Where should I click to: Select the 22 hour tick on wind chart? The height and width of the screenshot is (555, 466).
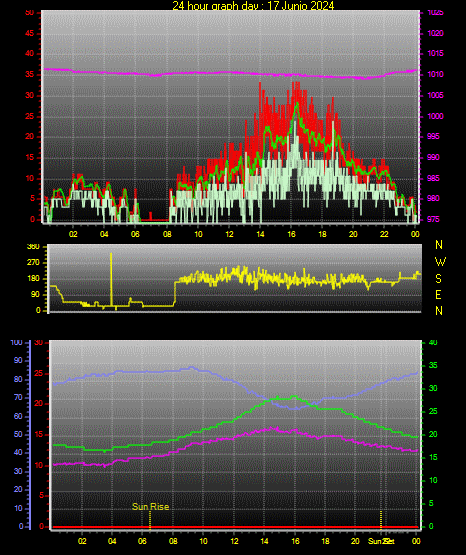coord(384,234)
